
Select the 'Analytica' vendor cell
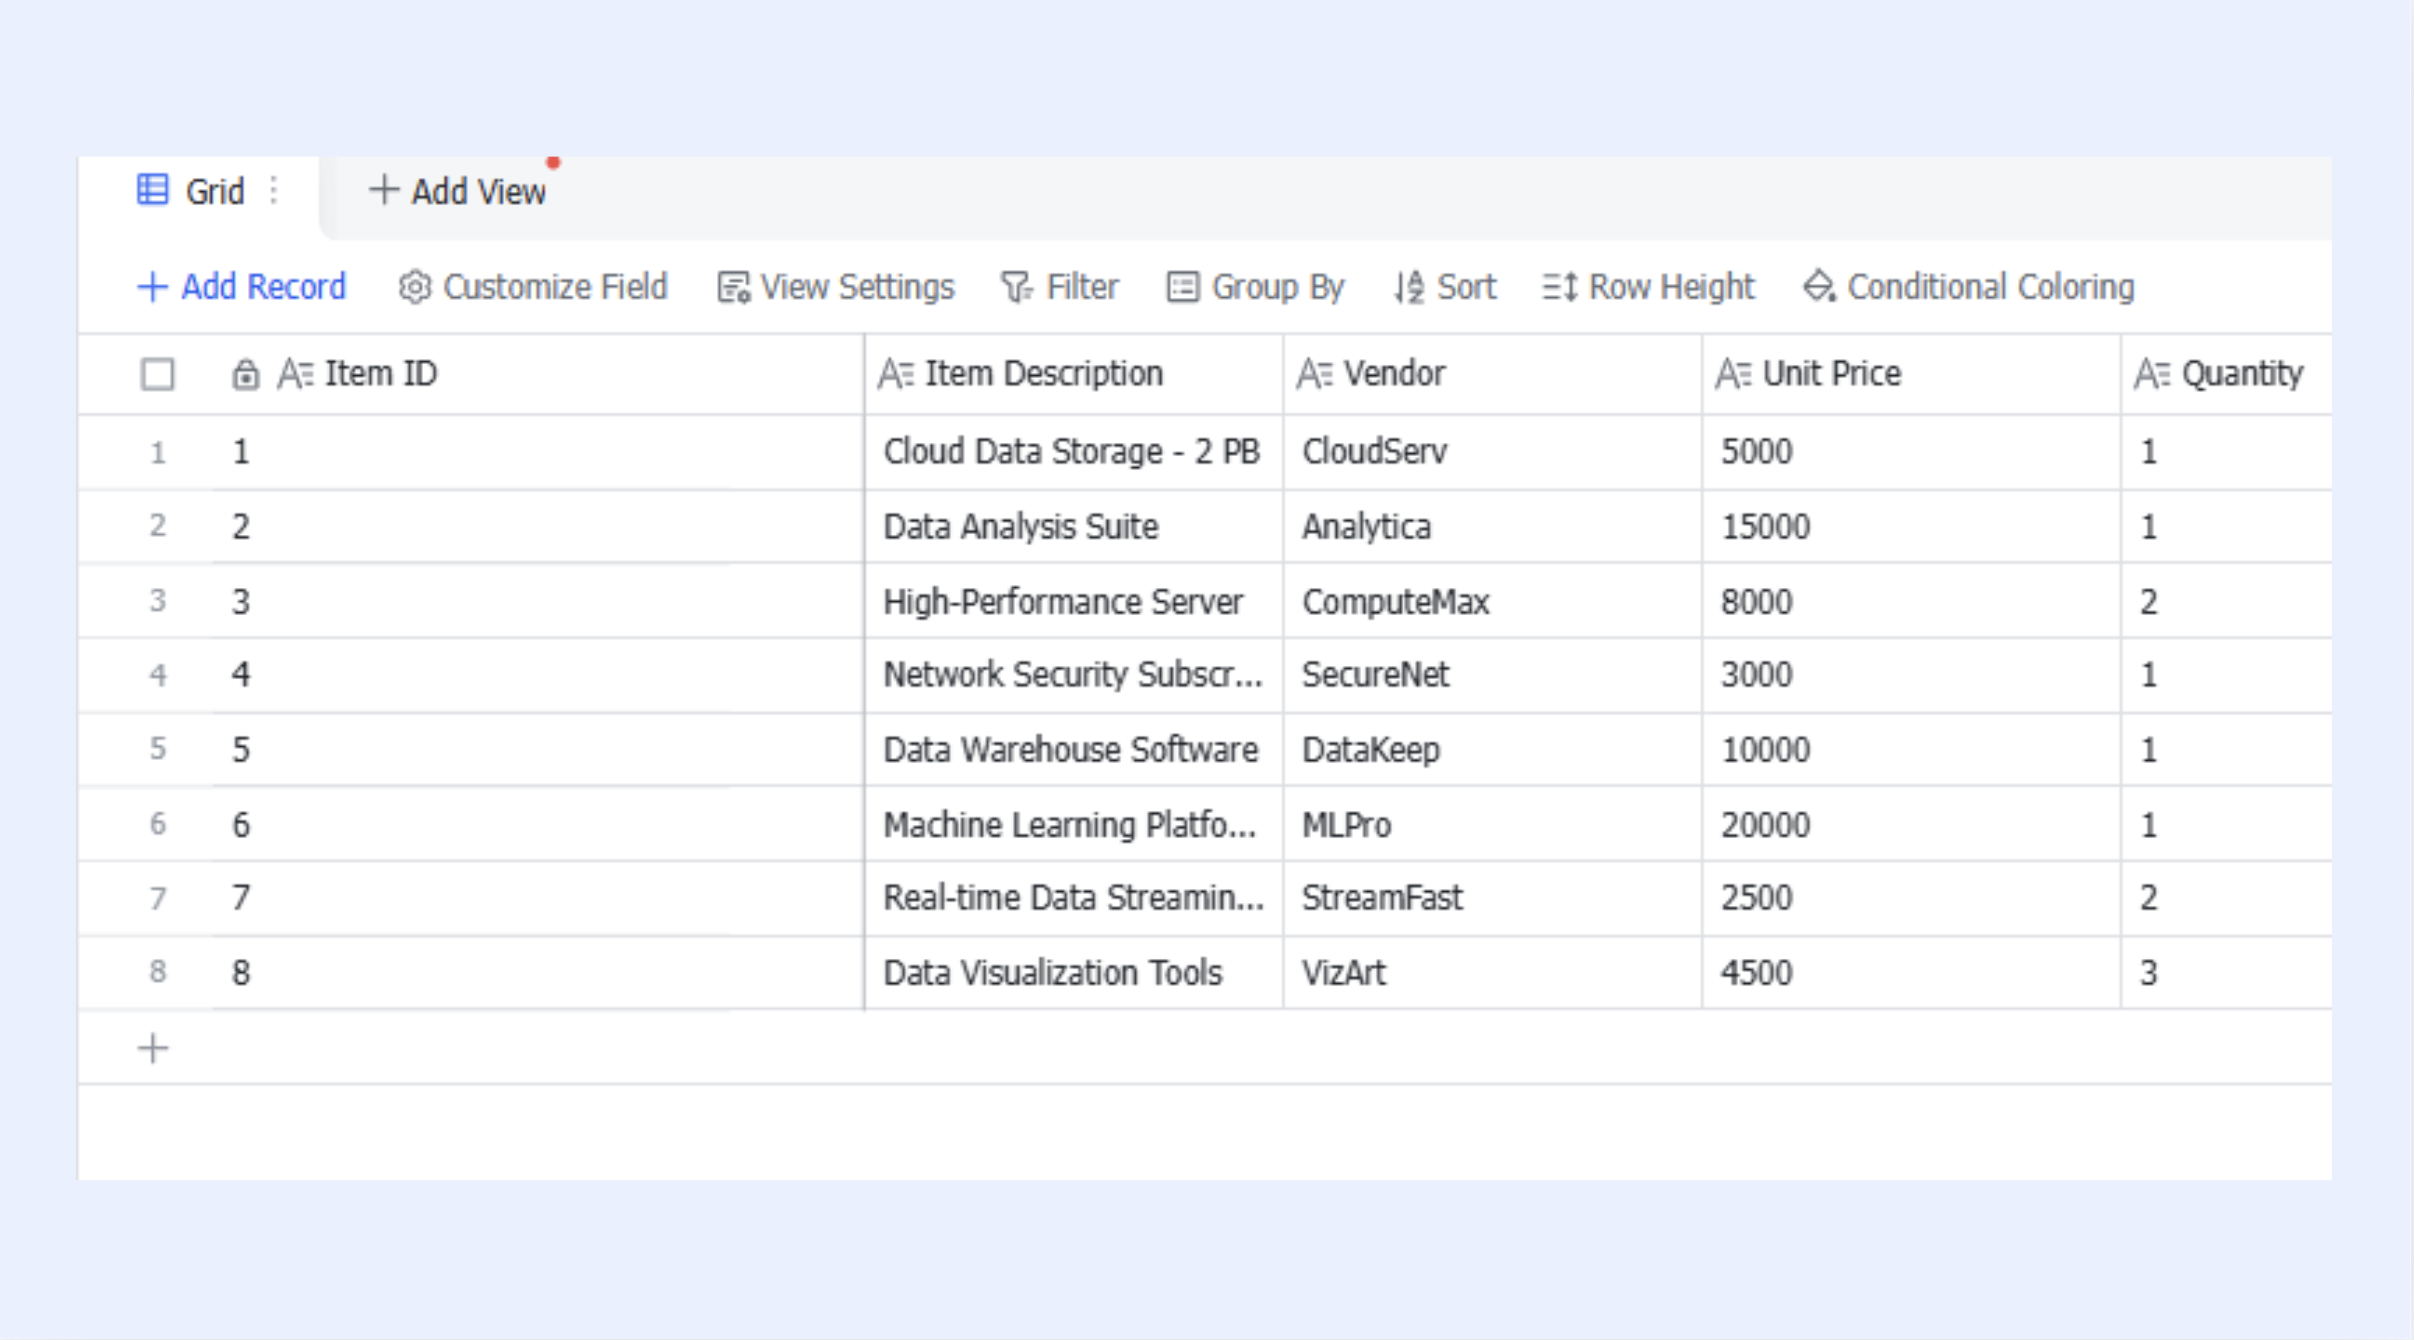[x=1493, y=527]
